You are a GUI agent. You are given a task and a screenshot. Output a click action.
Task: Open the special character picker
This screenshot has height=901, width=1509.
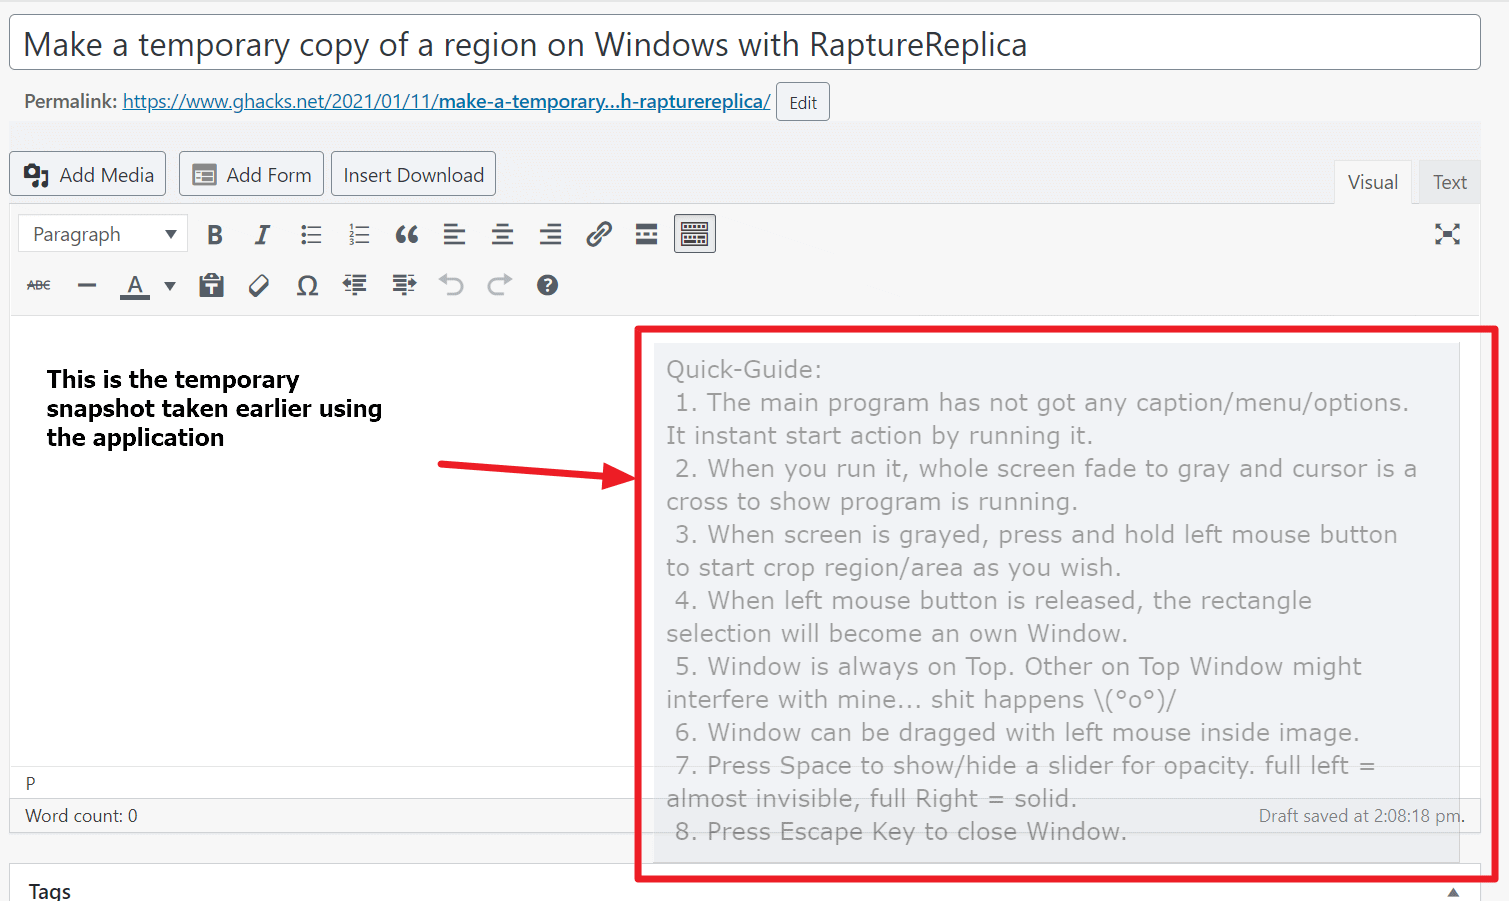(x=307, y=285)
